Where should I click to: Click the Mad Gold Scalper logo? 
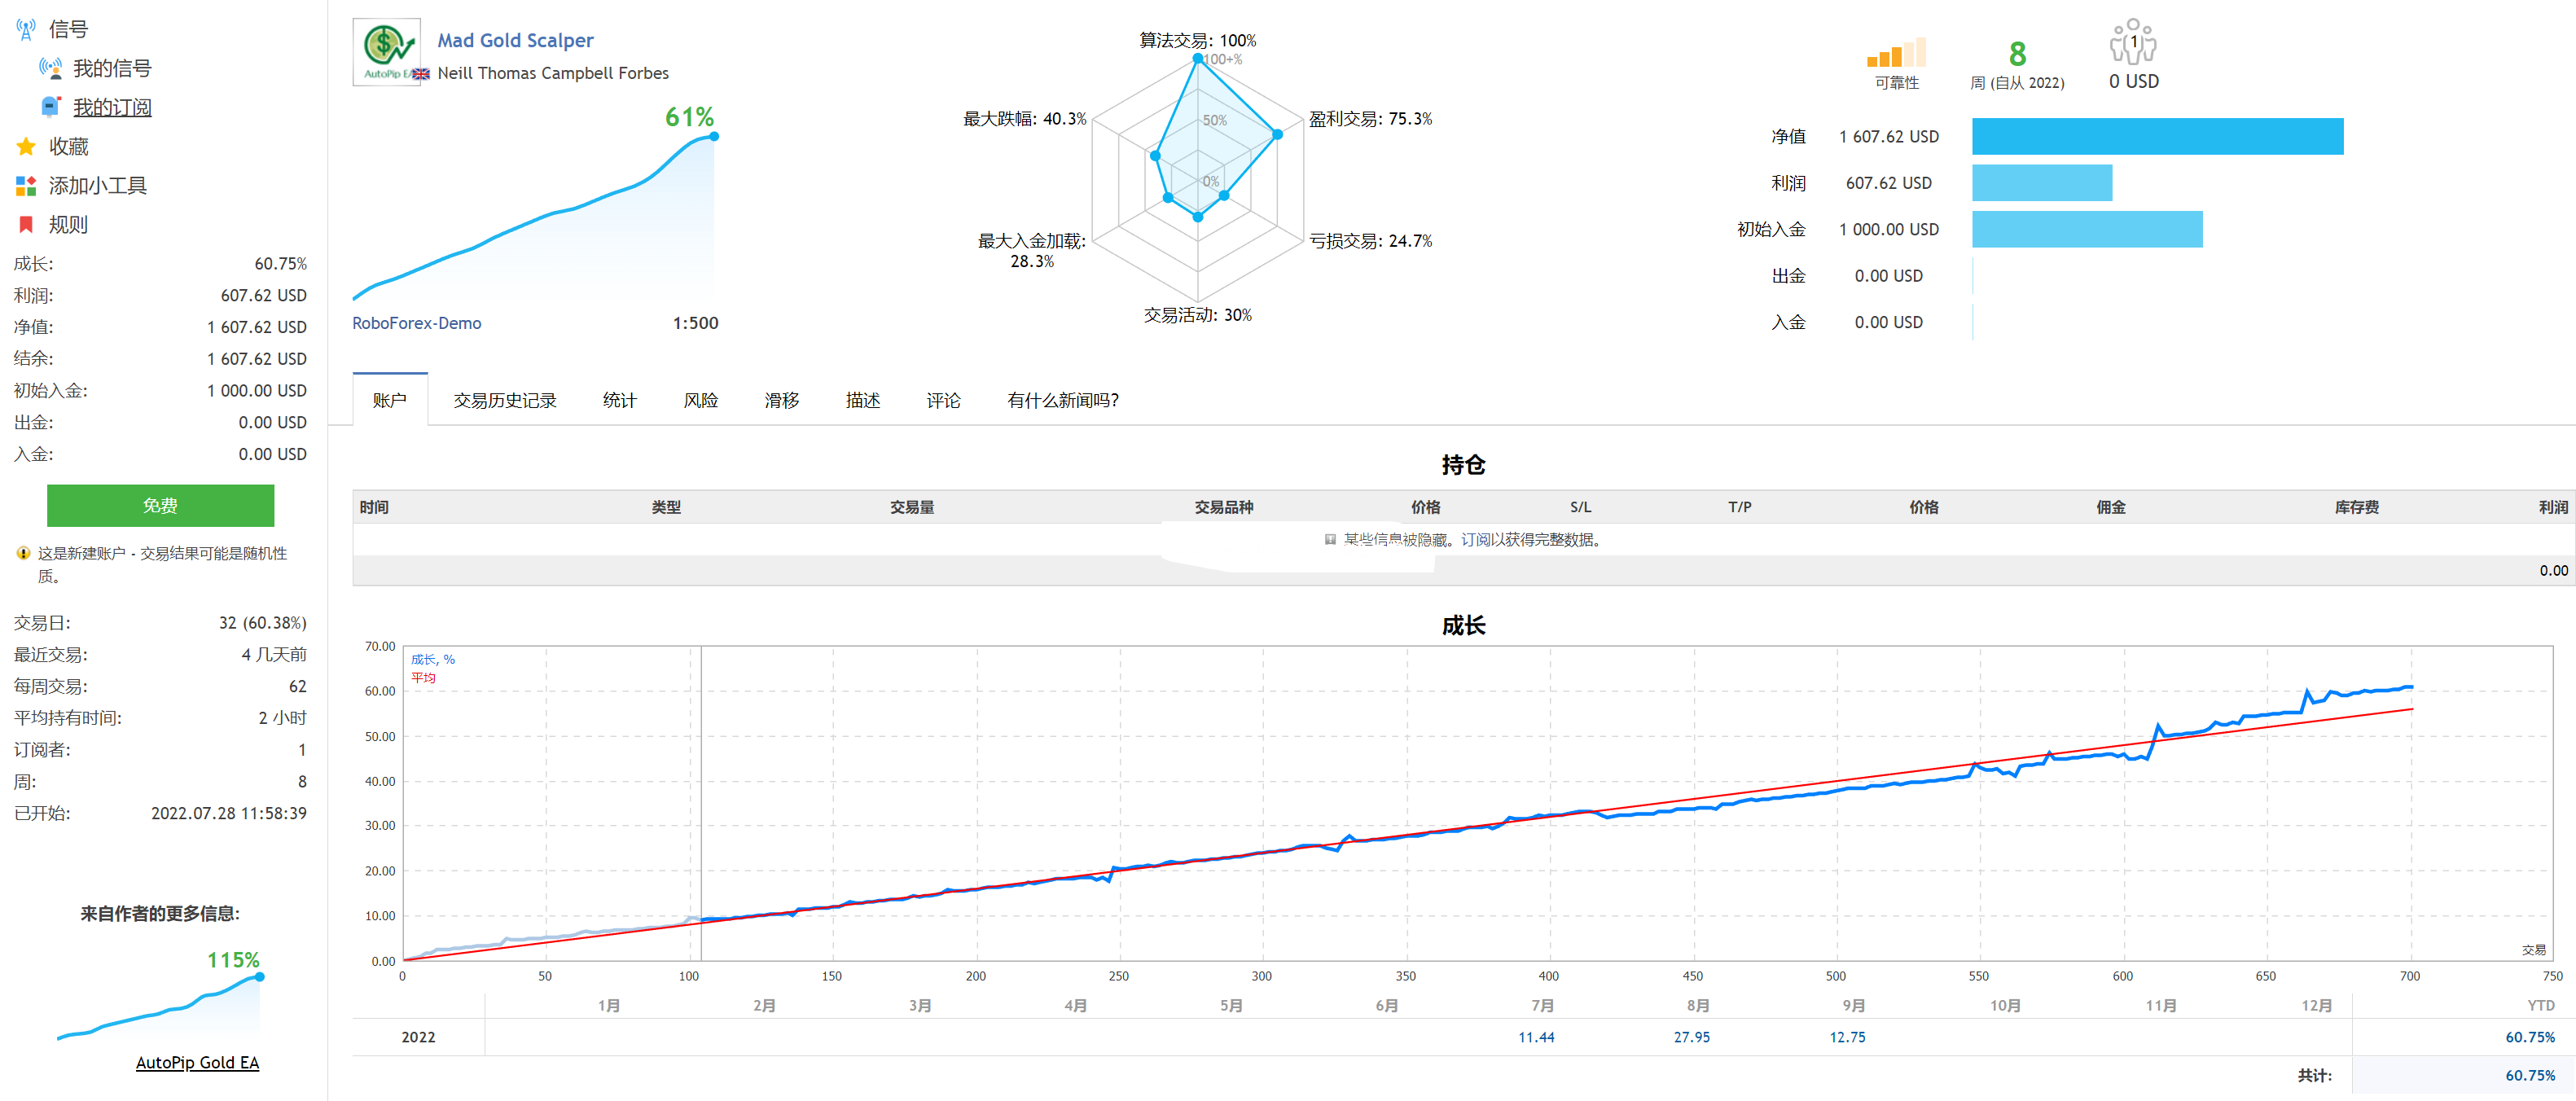coord(387,52)
